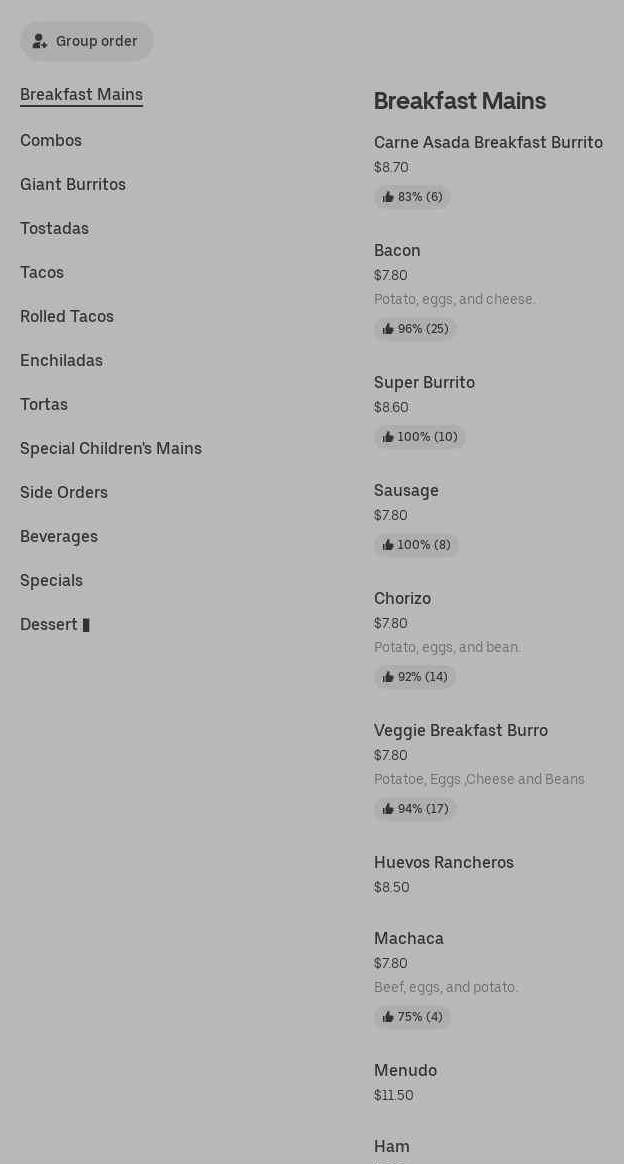Image resolution: width=624 pixels, height=1164 pixels.
Task: Jump to the Giant Burritos section
Action: [73, 185]
